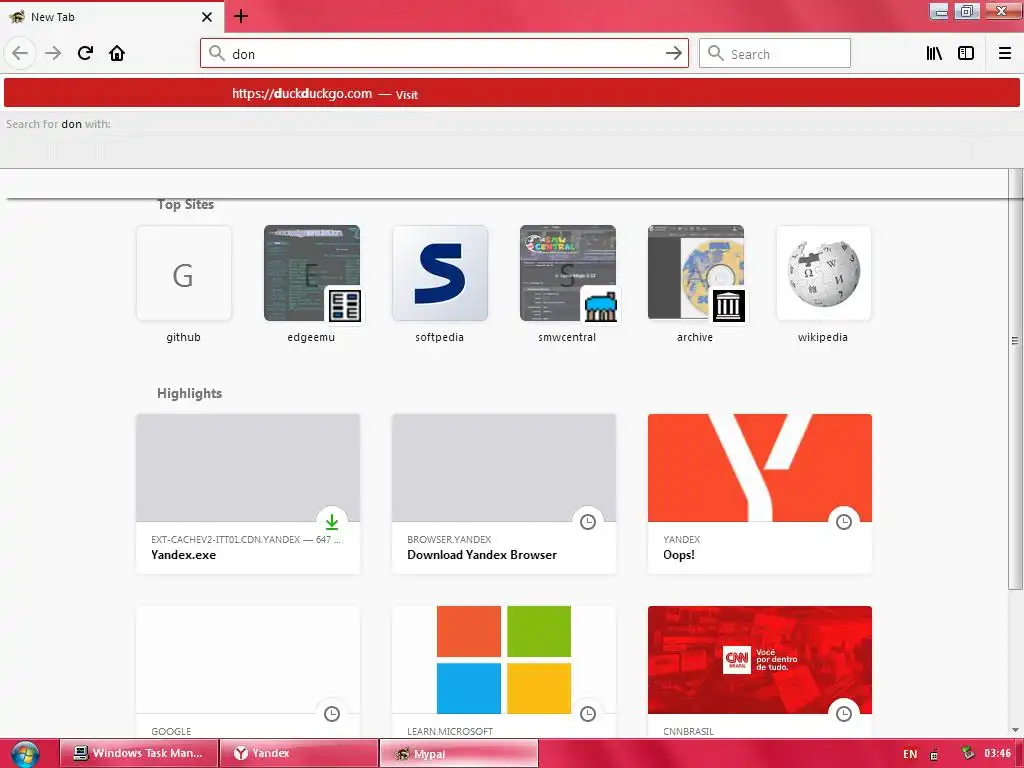Screen dimensions: 1024x768
Task: Go forward one page
Action: coord(53,53)
